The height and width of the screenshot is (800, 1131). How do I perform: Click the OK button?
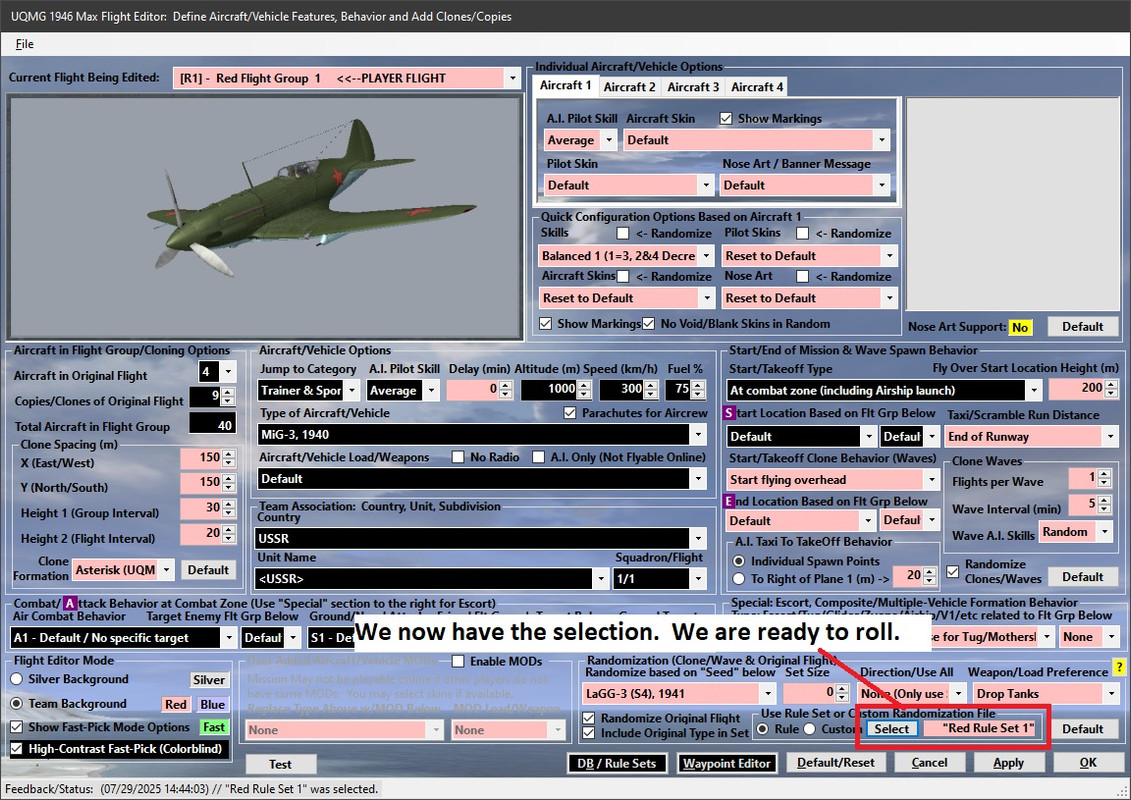1087,762
